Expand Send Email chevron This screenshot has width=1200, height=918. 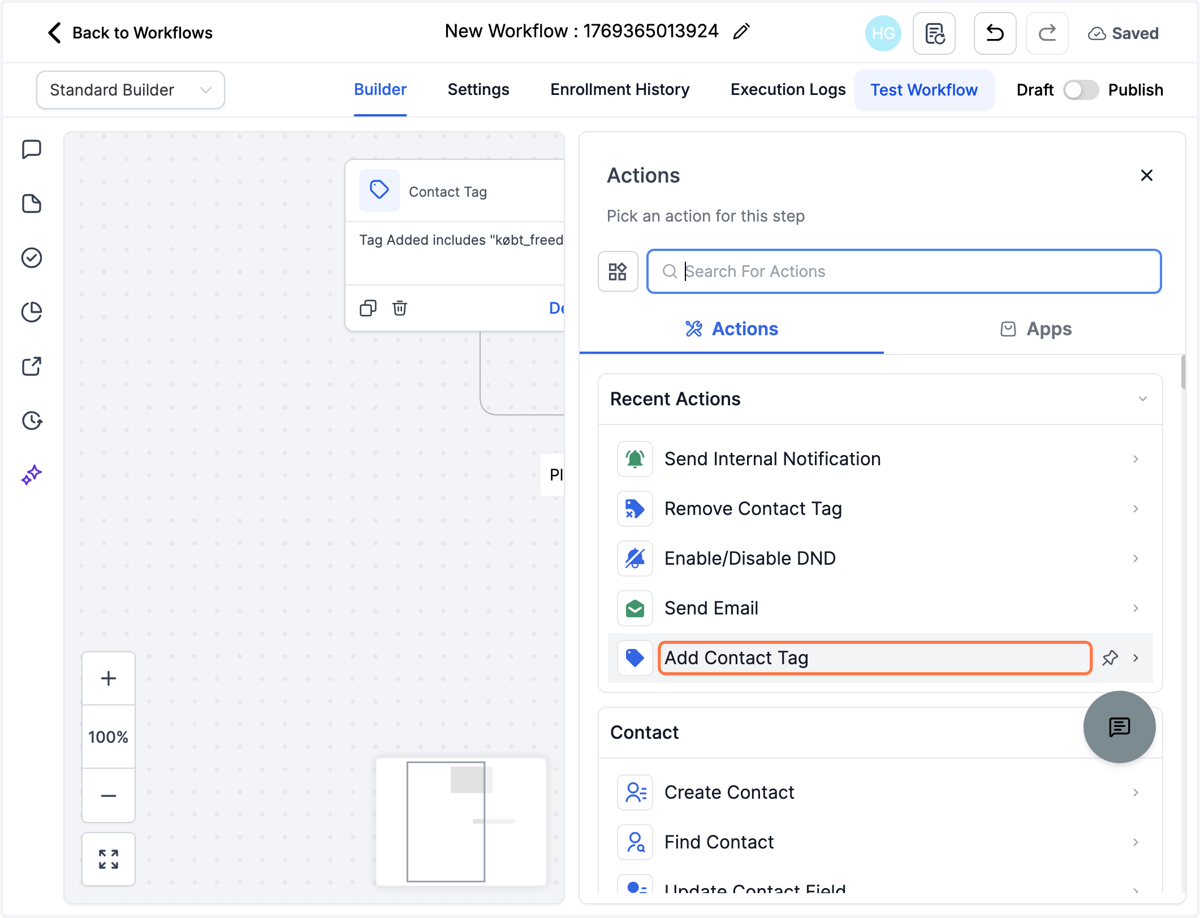[x=1136, y=608]
